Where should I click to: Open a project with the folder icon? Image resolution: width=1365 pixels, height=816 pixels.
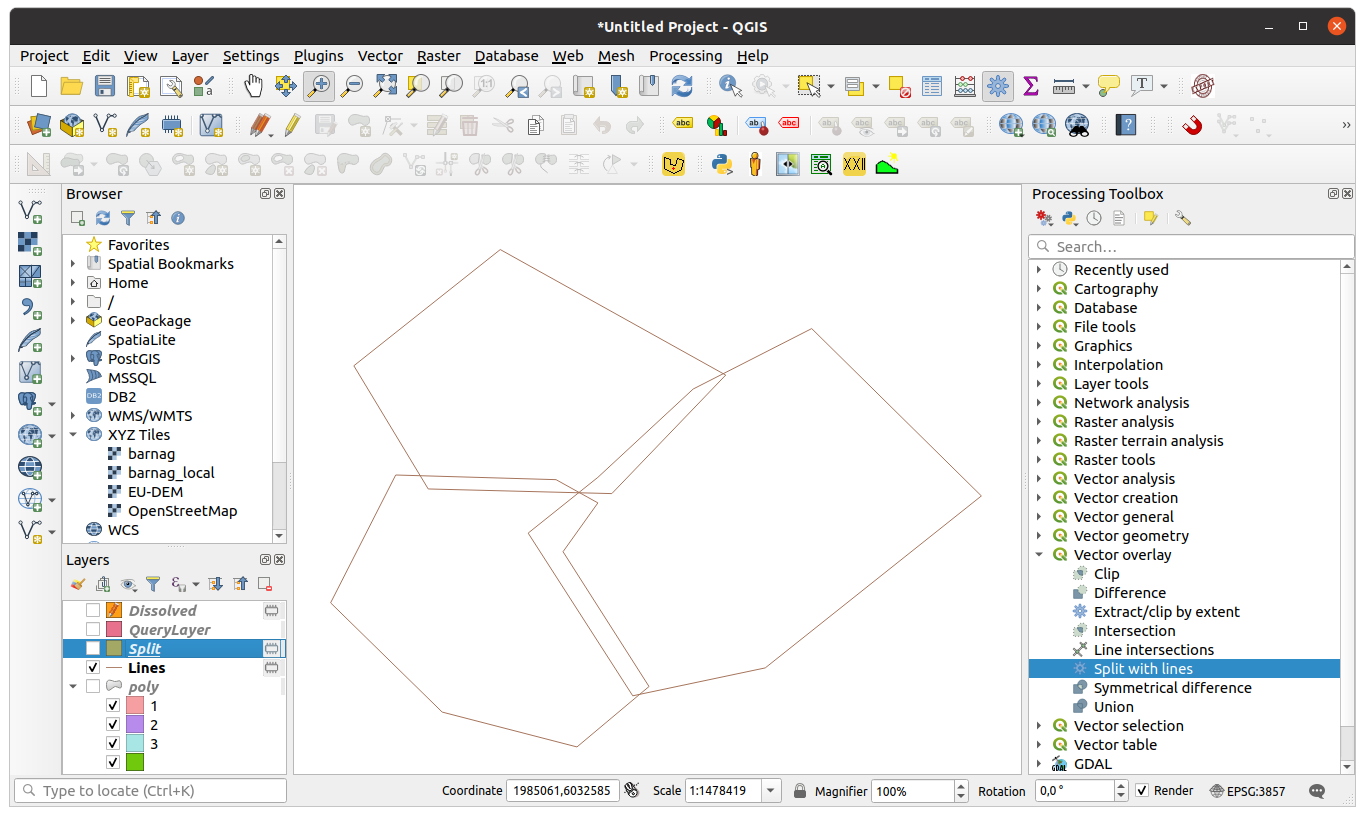pos(71,86)
